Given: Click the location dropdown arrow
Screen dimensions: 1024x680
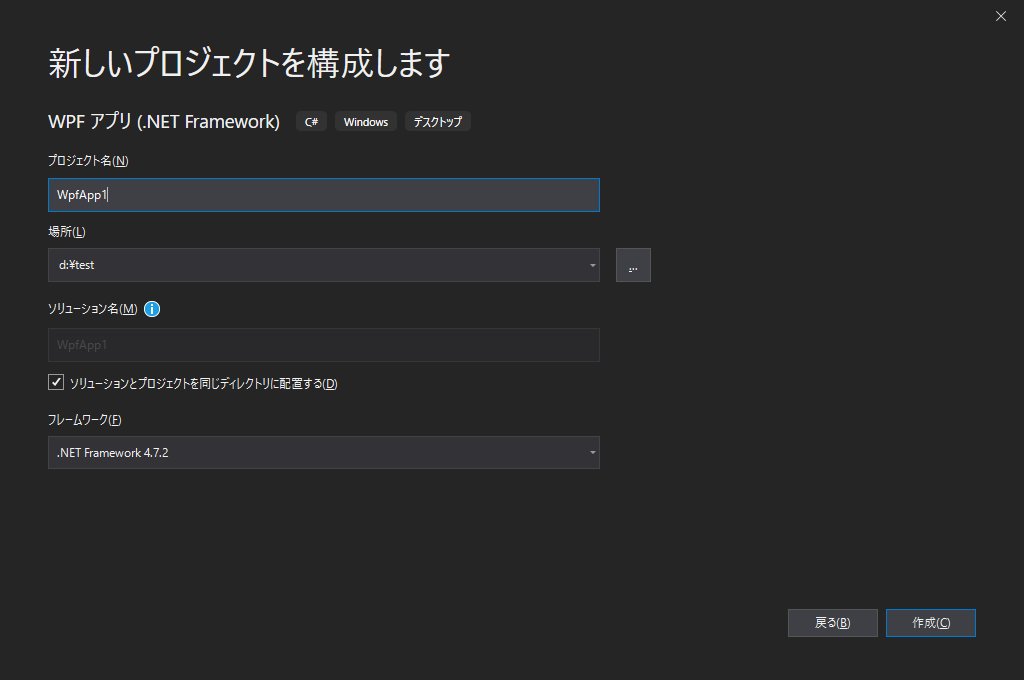Looking at the screenshot, I should [x=591, y=264].
